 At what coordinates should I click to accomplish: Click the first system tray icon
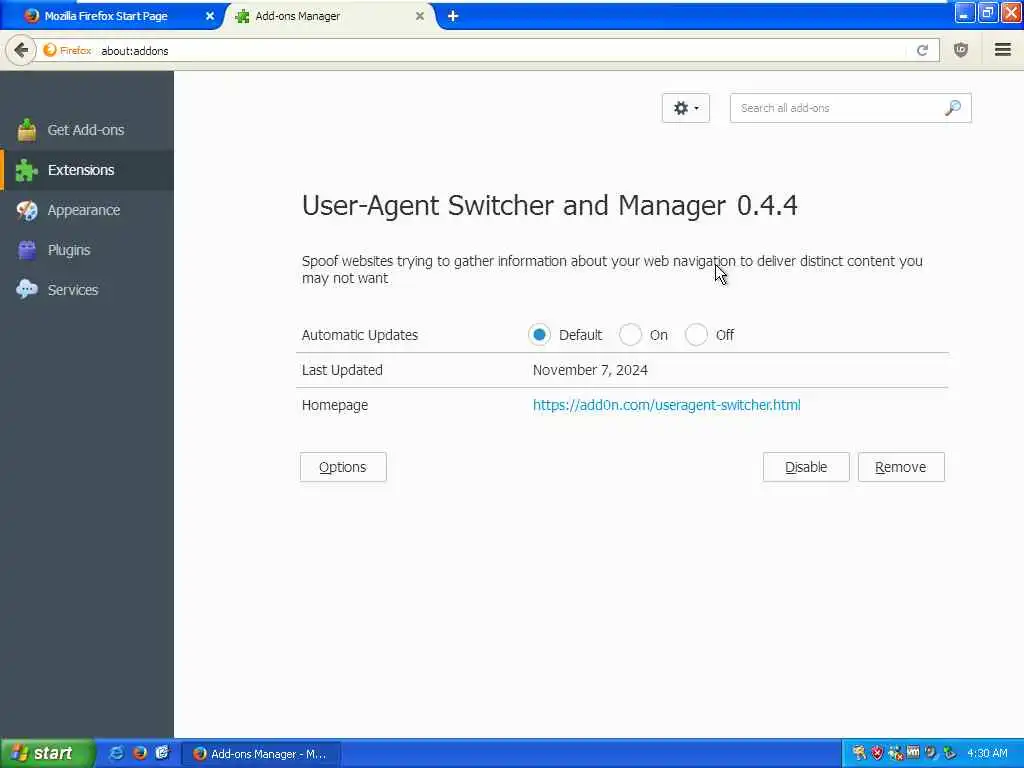click(859, 753)
